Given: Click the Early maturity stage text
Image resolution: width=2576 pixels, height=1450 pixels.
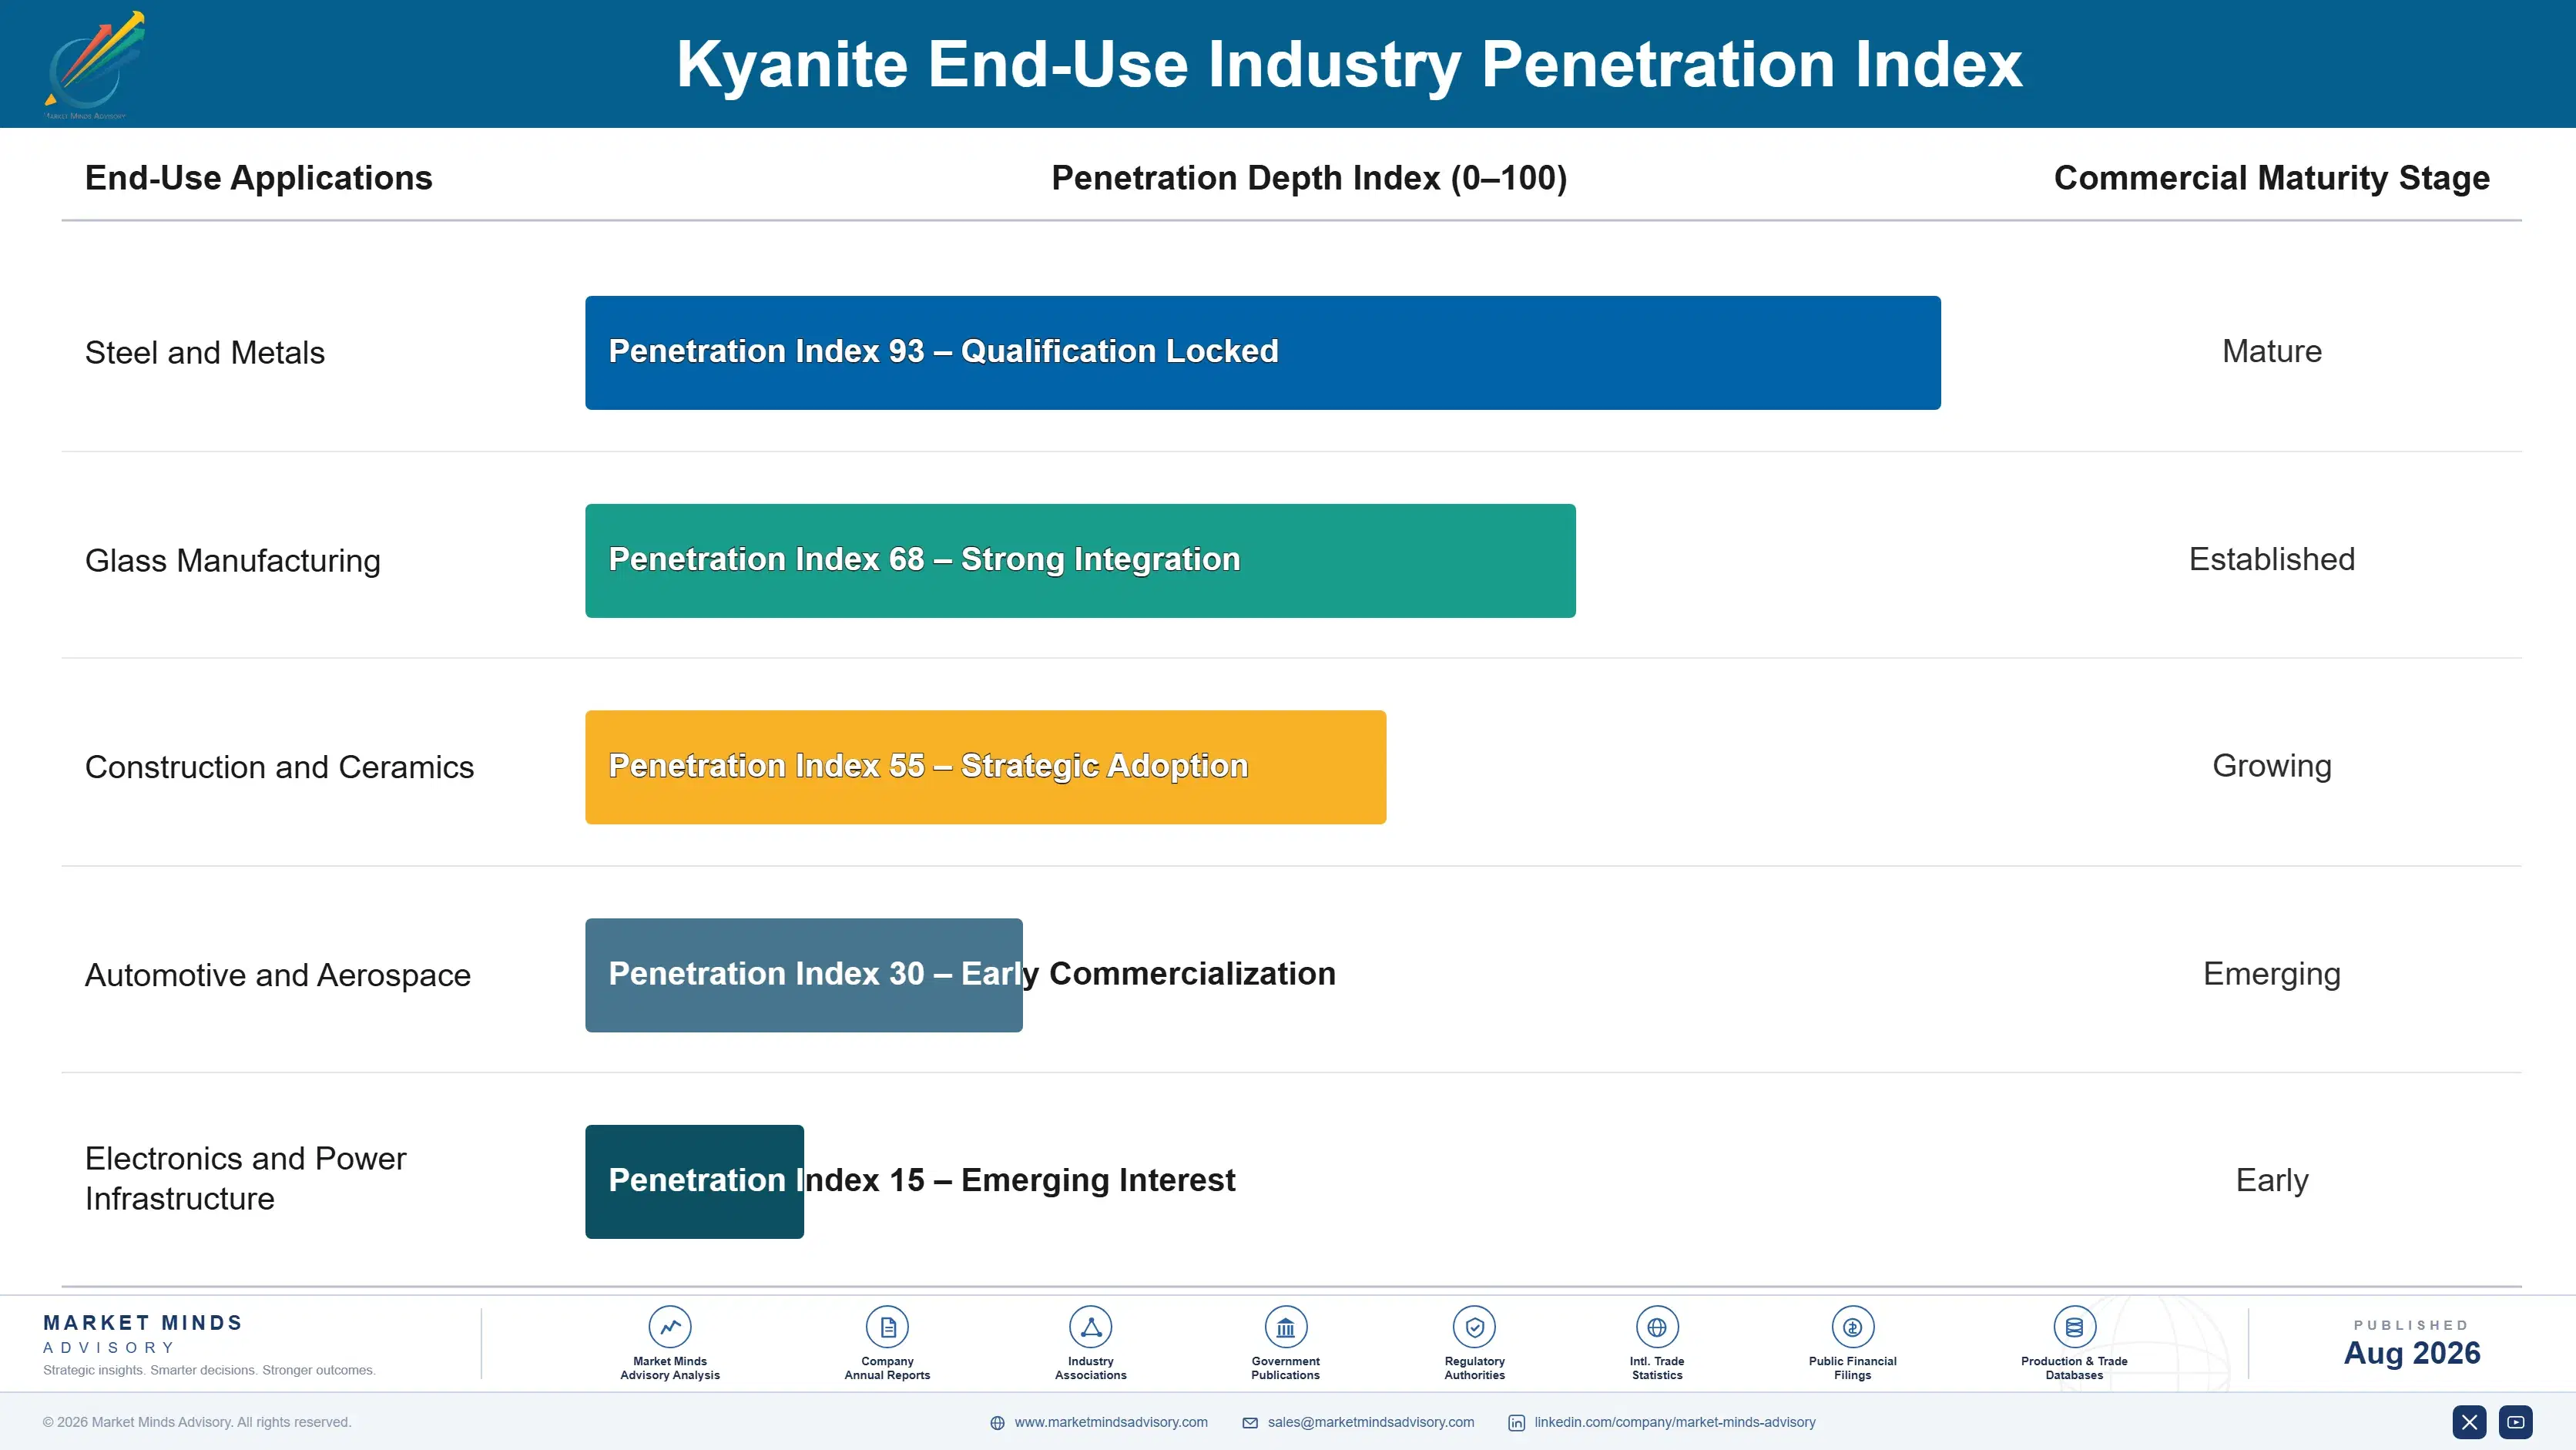Looking at the screenshot, I should click(x=2271, y=1181).
